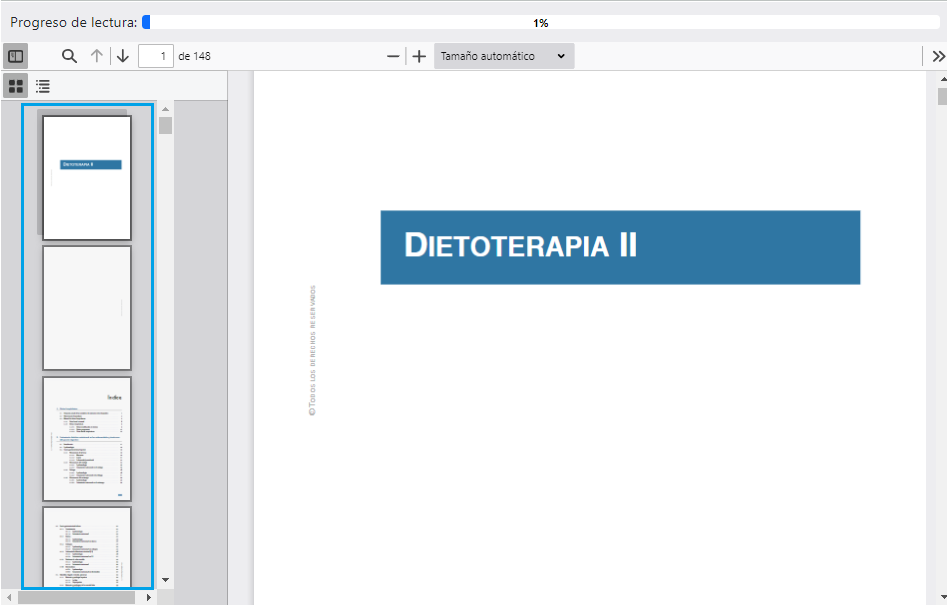This screenshot has height=605, width=947.
Task: Select the fourth page thumbnail
Action: (x=87, y=547)
